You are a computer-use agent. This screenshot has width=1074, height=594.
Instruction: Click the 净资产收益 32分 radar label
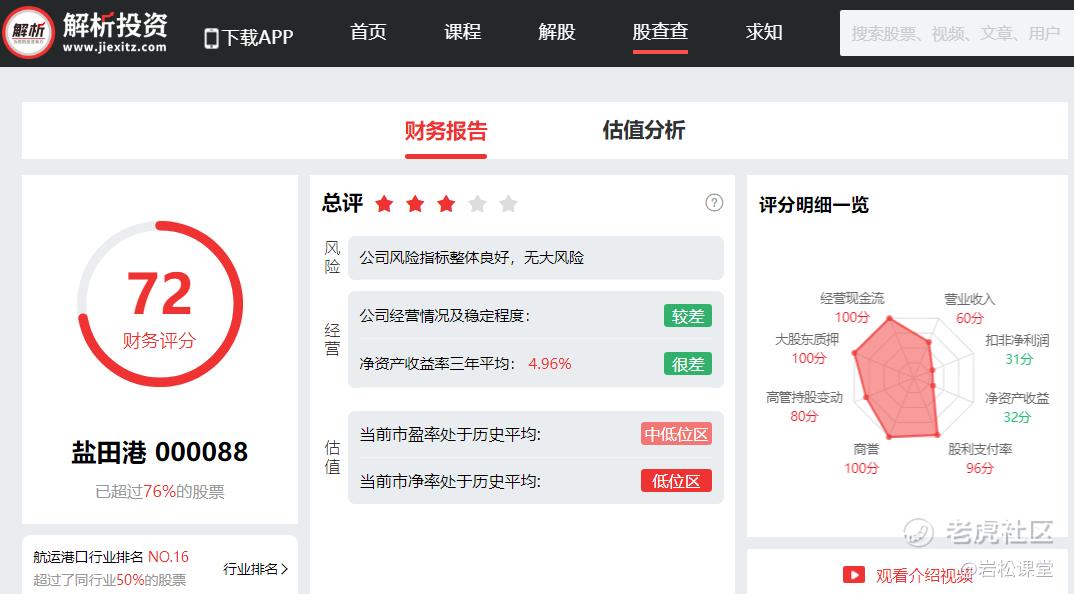(x=1017, y=407)
